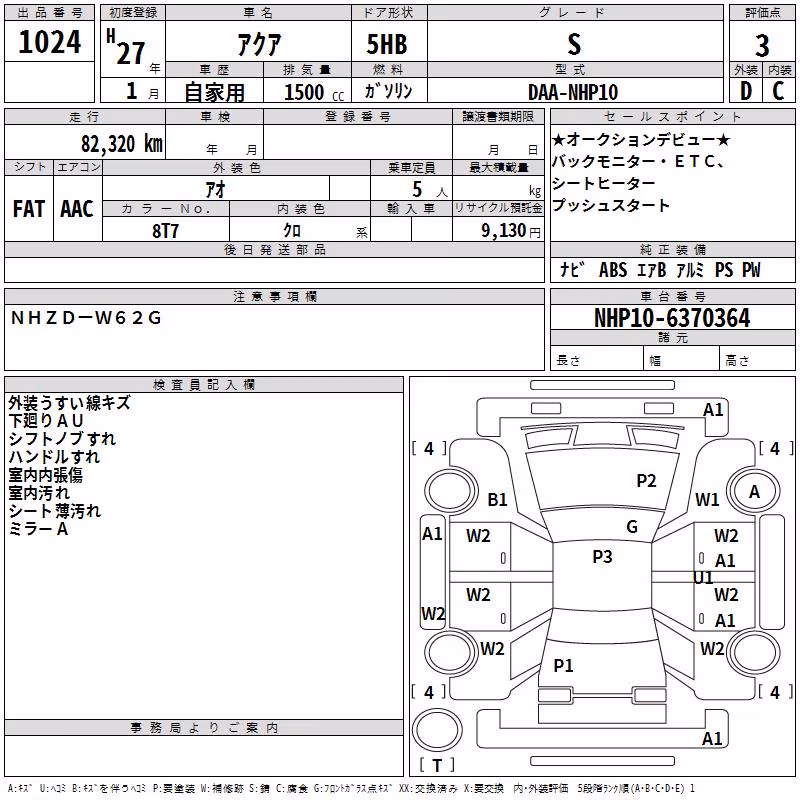The image size is (800, 800).
Task: Select inspector note 下廻りAU
Action: click(46, 420)
